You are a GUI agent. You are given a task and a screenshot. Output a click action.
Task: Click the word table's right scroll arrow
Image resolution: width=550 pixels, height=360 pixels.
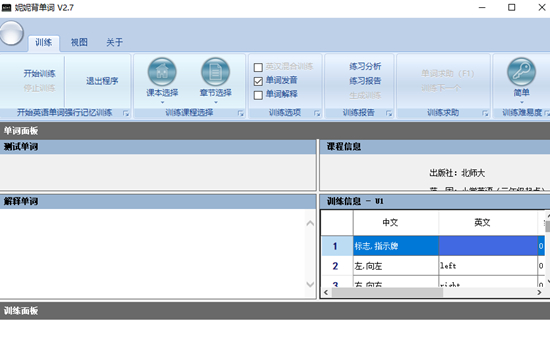point(539,292)
